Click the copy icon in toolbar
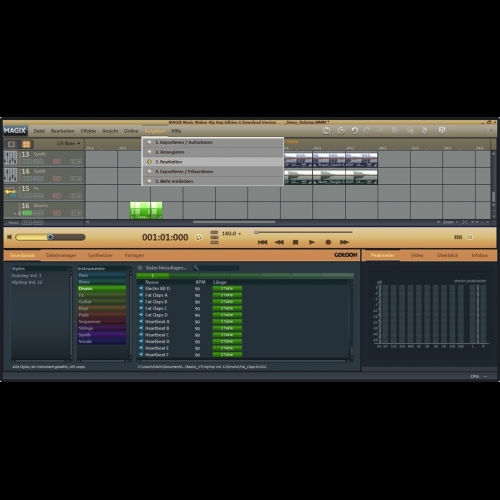 pyautogui.click(x=395, y=131)
